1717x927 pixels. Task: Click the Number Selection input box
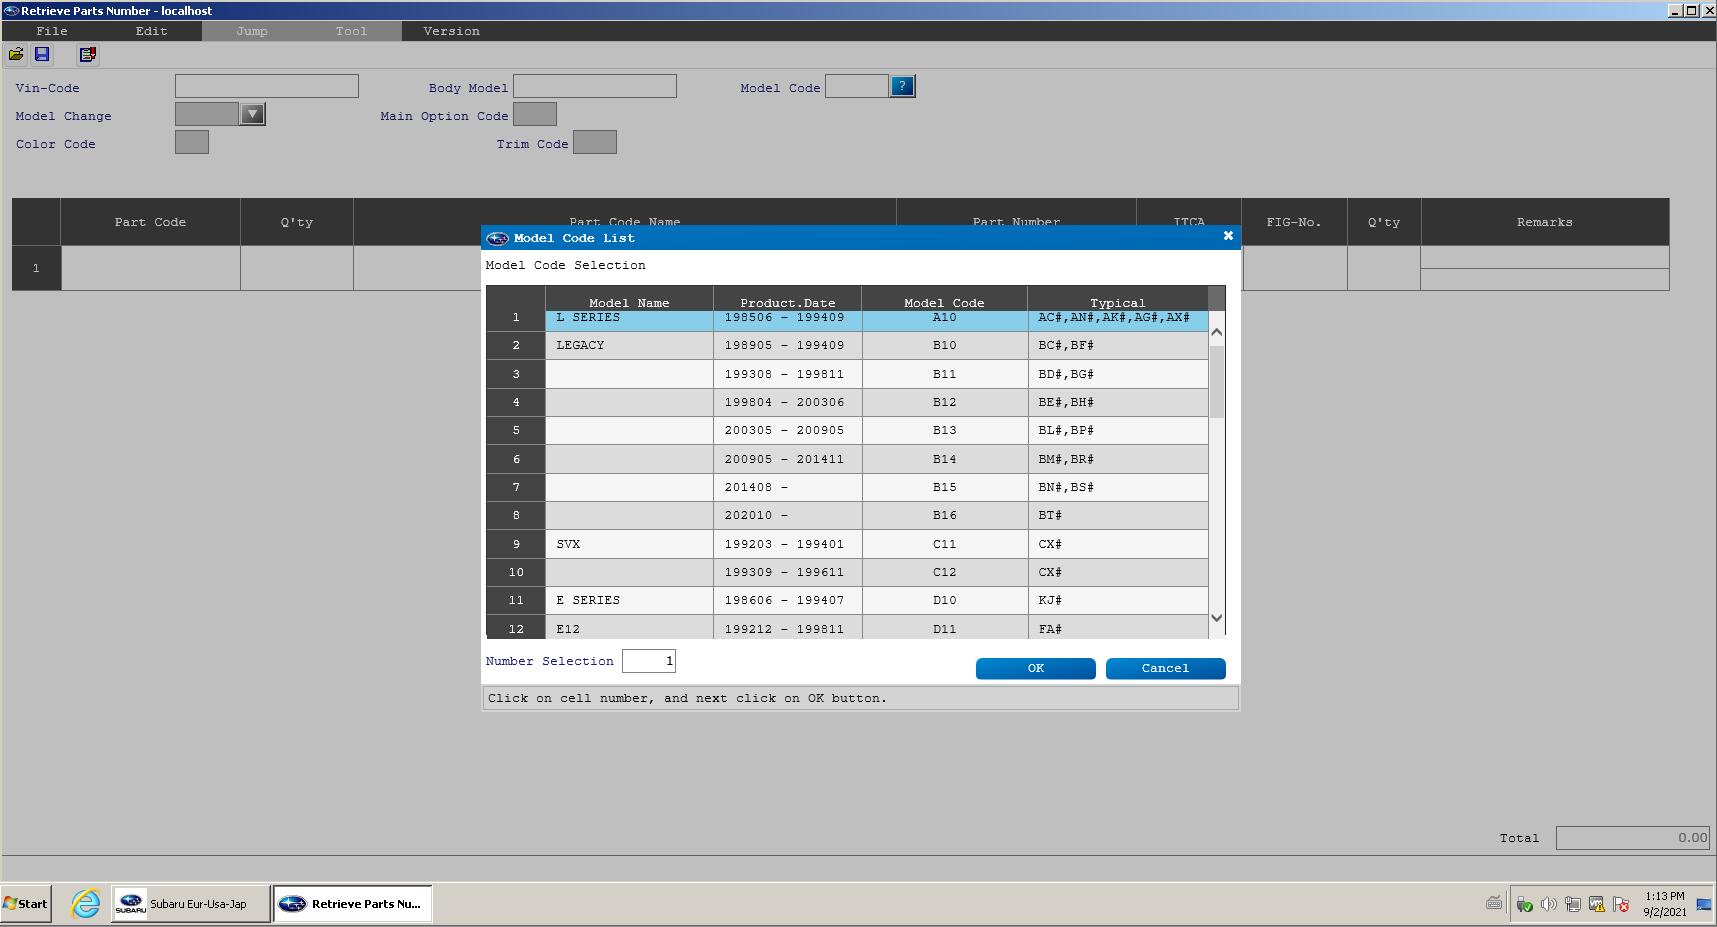649,661
